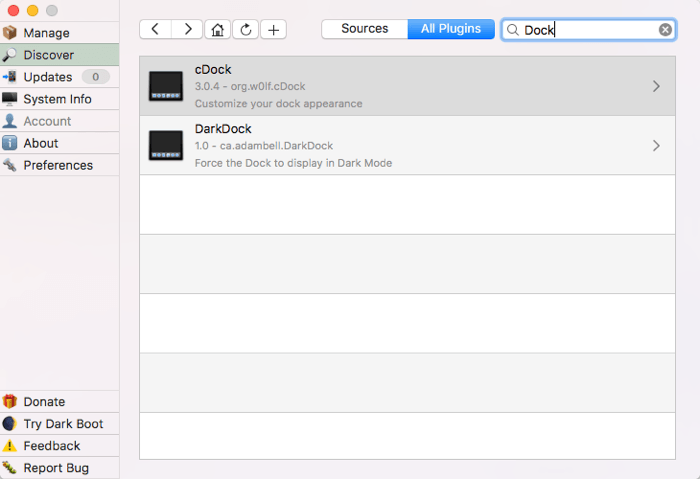Click the plus button to add source
The width and height of the screenshot is (700, 479).
pos(273,29)
